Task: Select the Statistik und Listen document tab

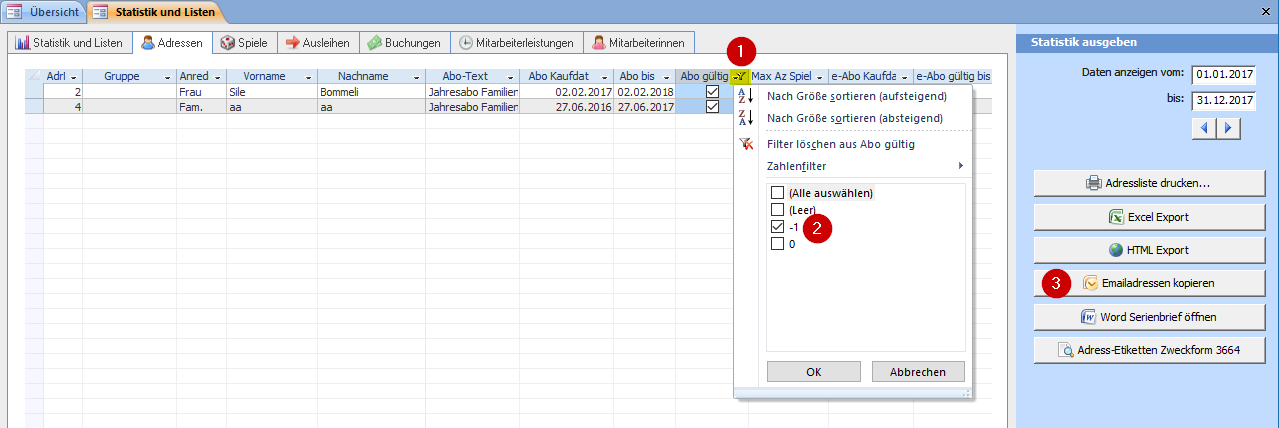Action: (x=155, y=12)
